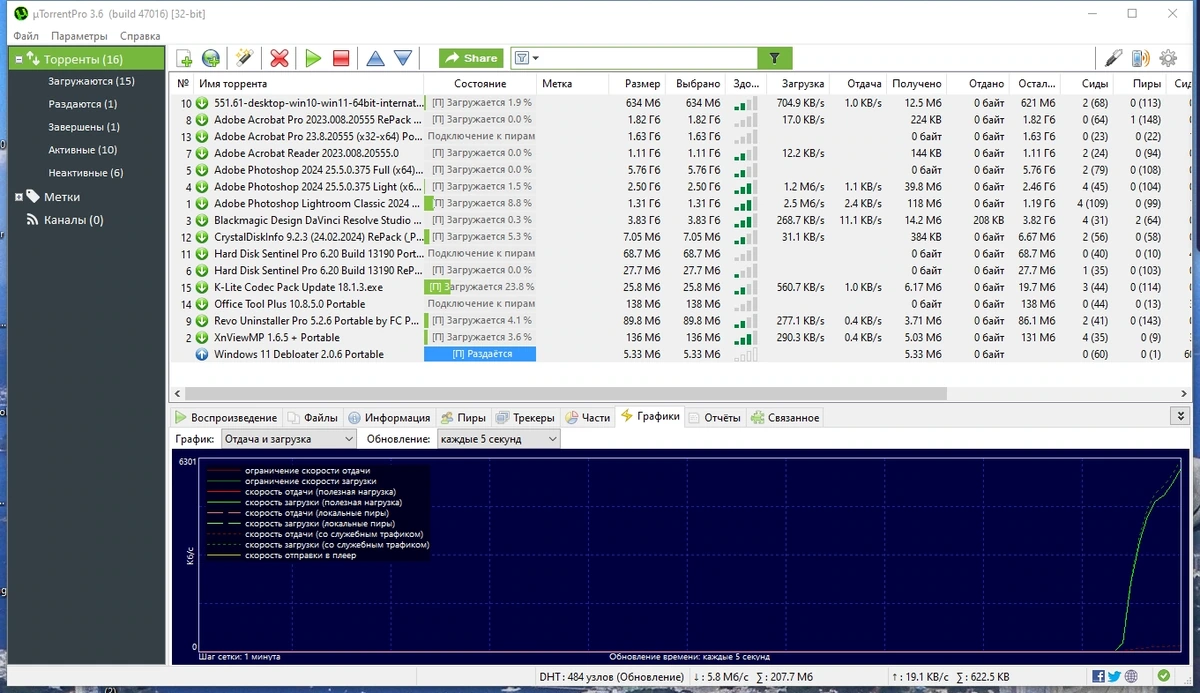1200x693 pixels.
Task: Click the green Share button
Action: click(x=470, y=58)
